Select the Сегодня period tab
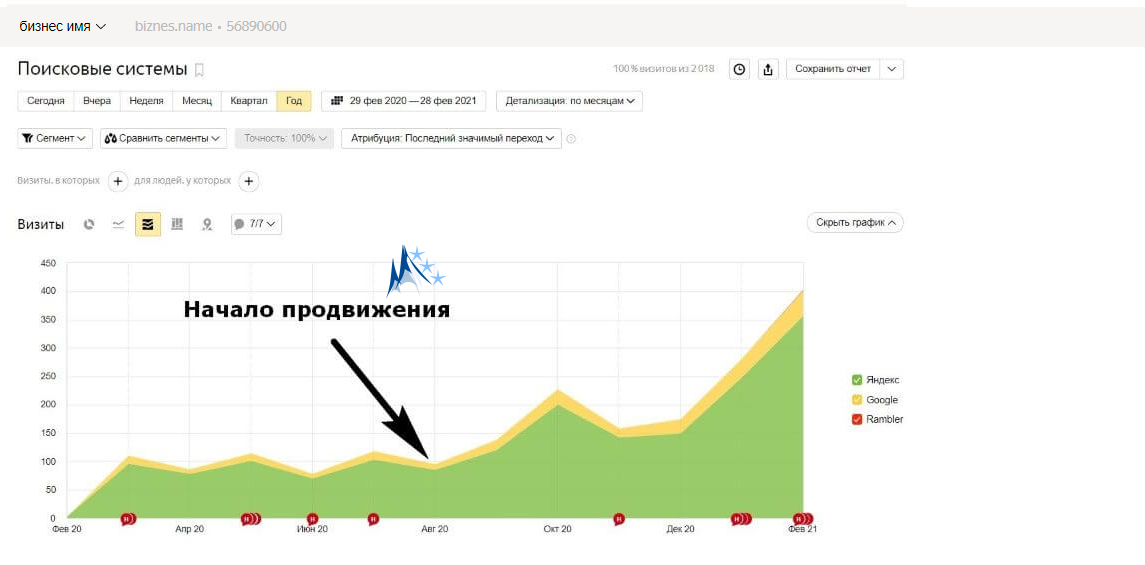The width and height of the screenshot is (1145, 565). pos(46,101)
